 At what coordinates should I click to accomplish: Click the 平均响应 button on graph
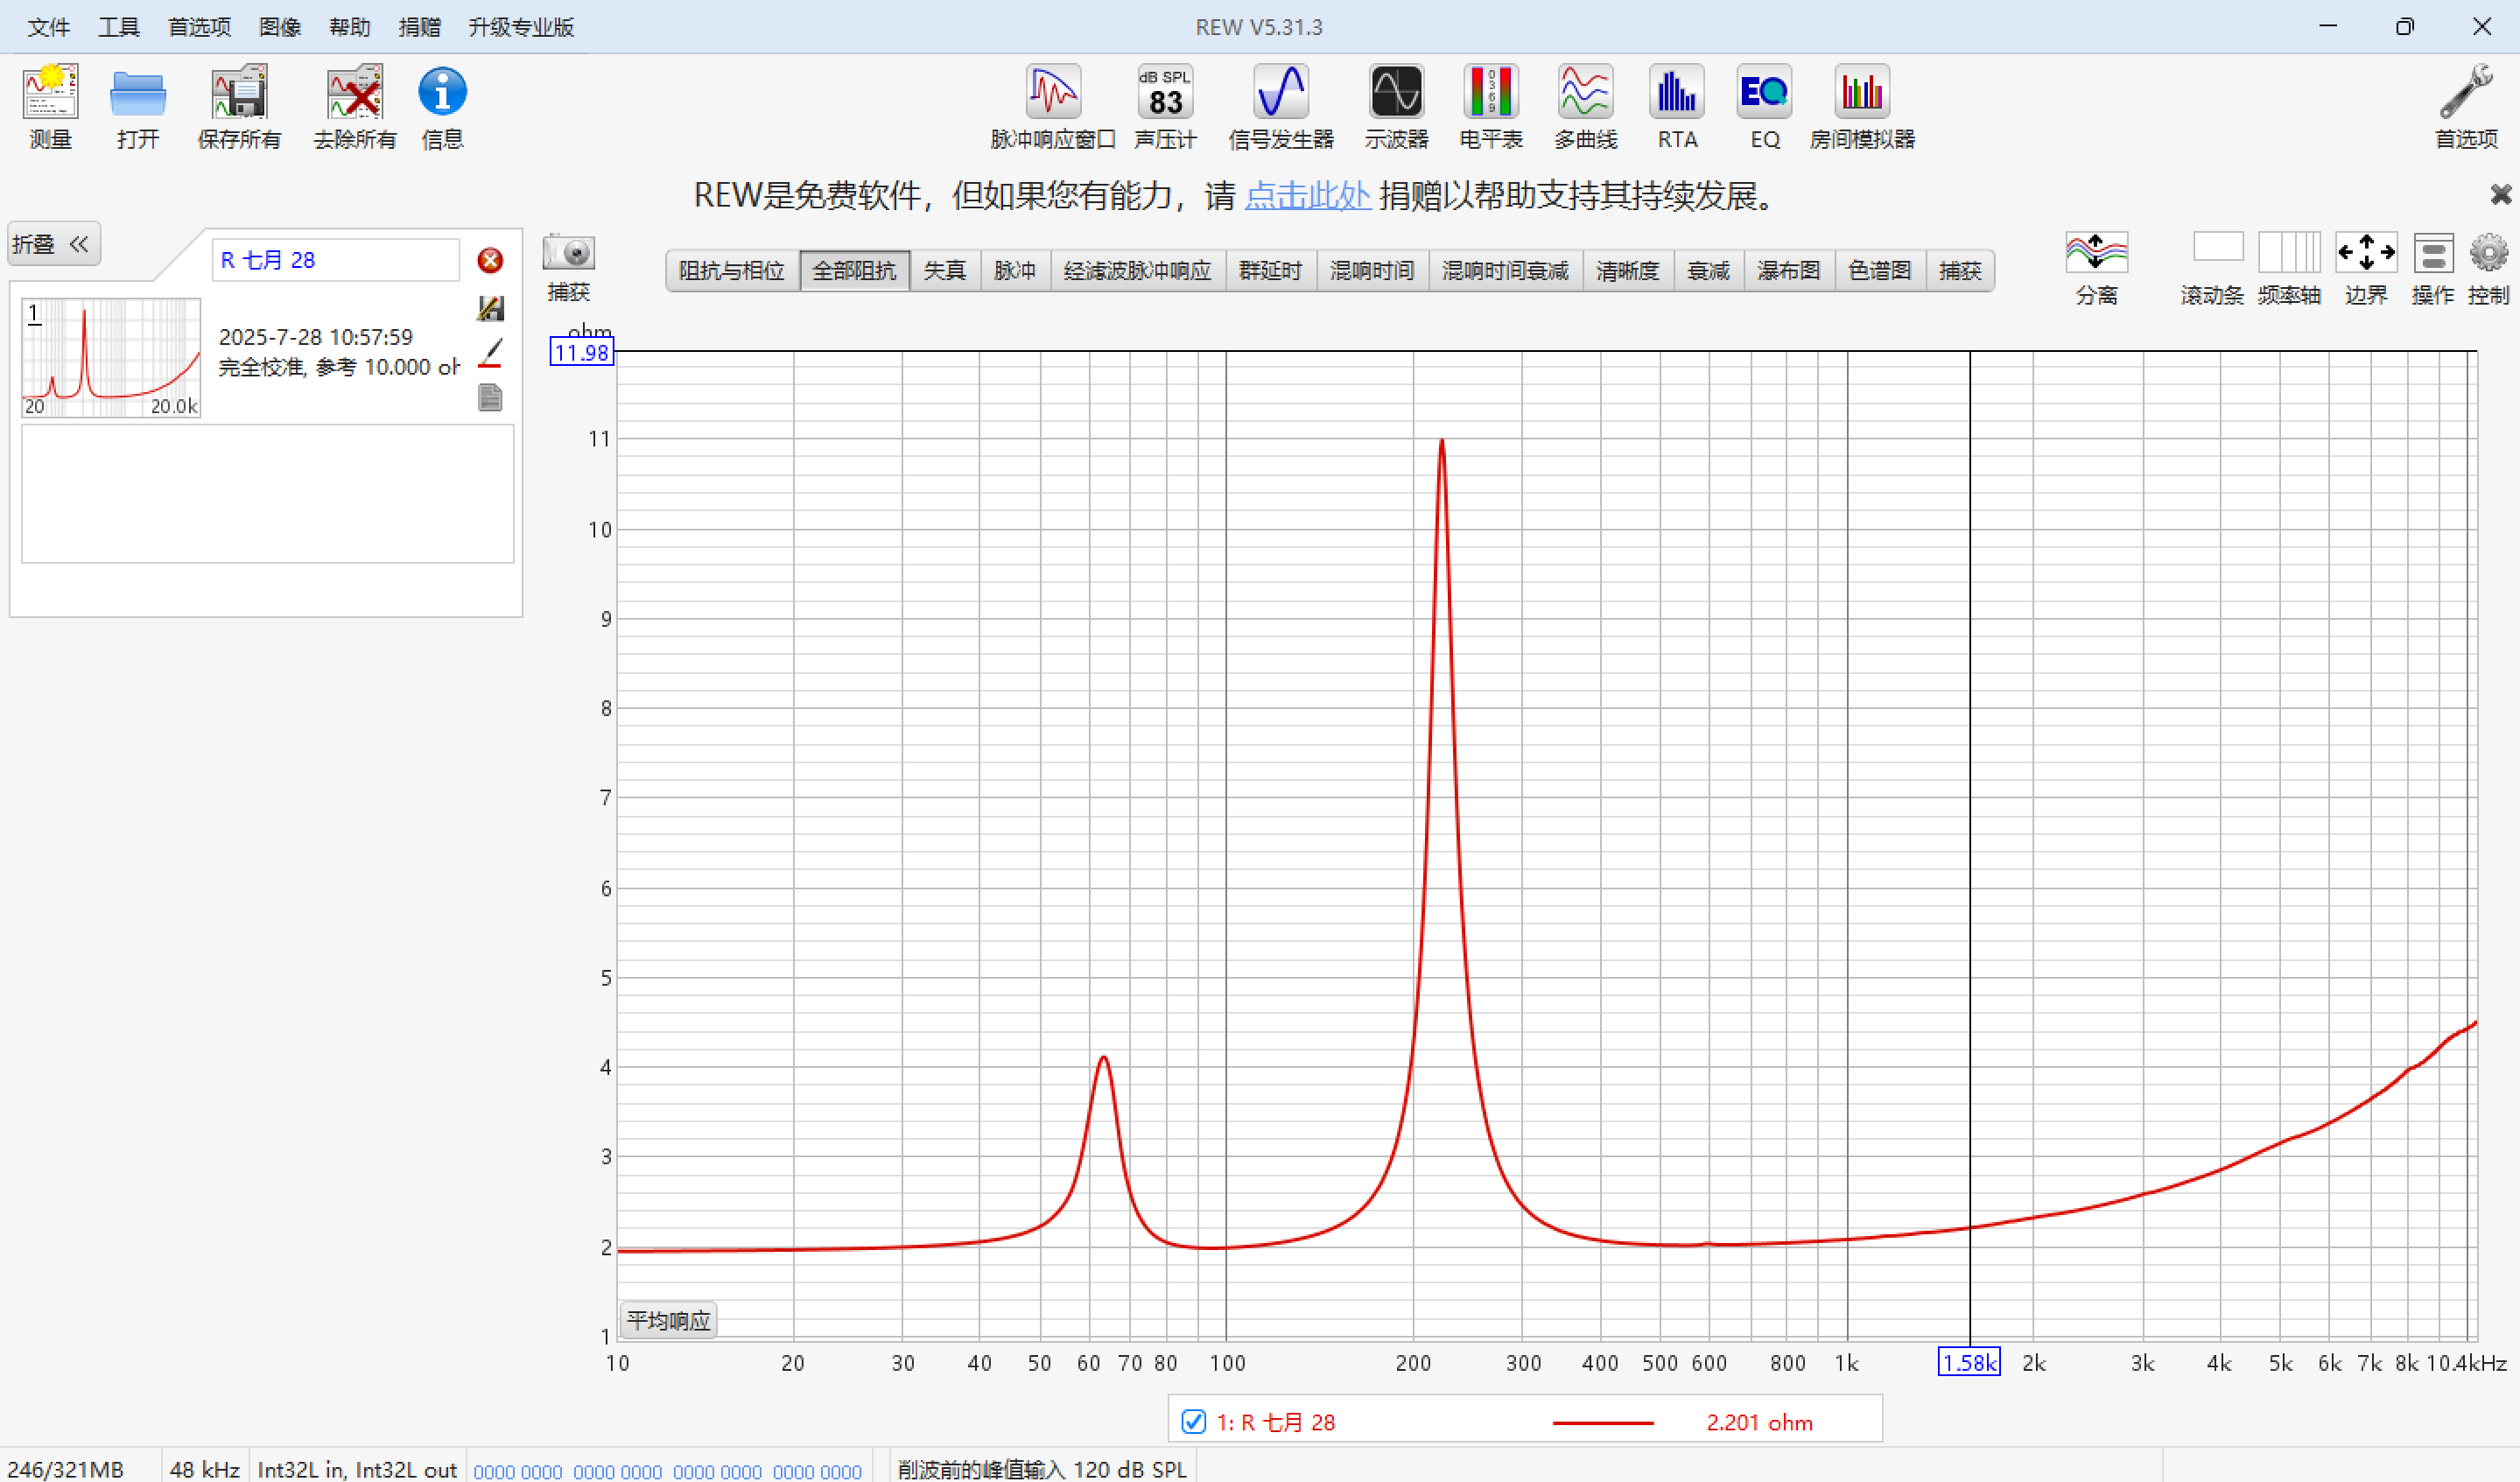point(668,1321)
